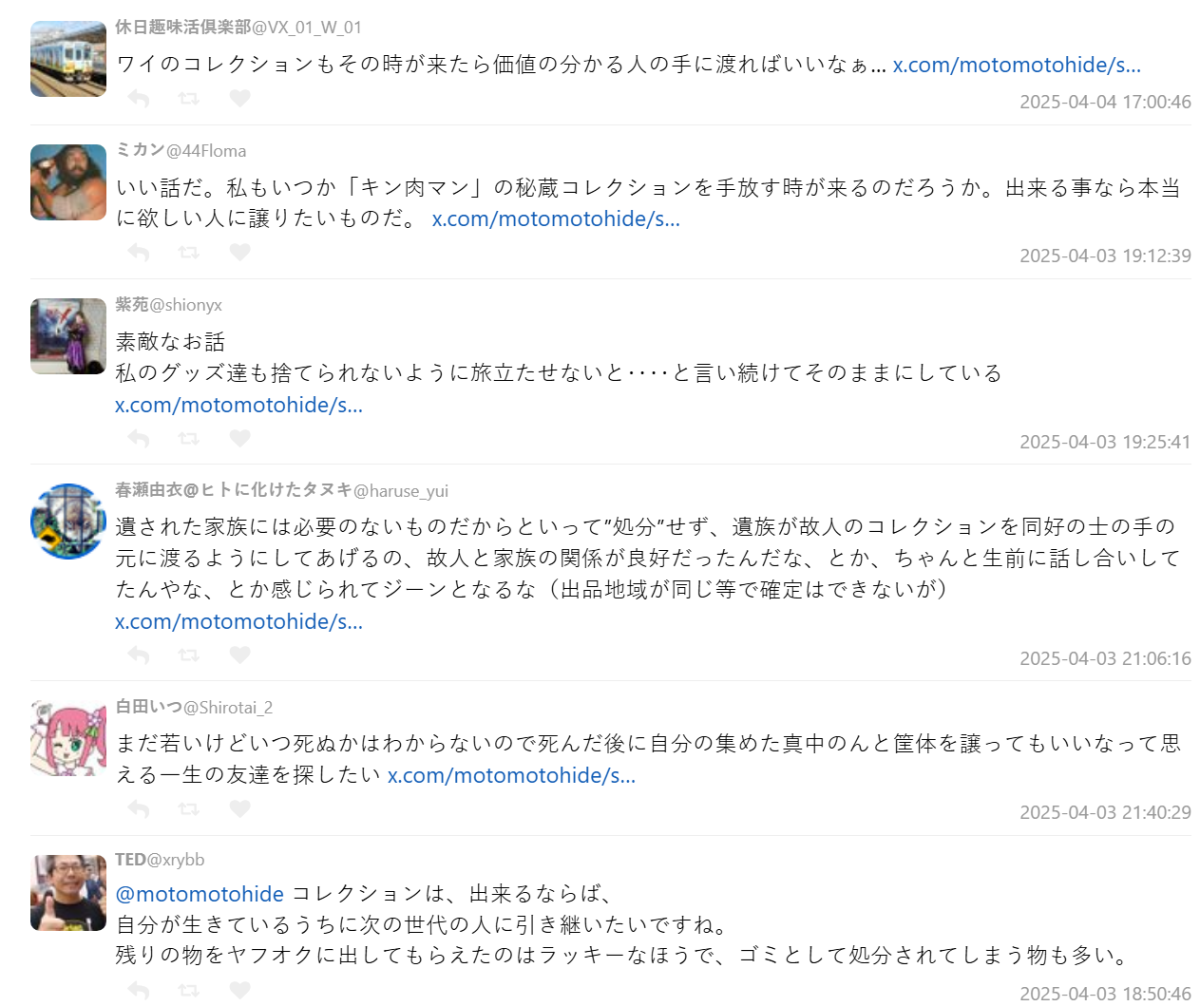Reply to the 休日趣味活倶楽部 tweet
This screenshot has height=1006, width=1200.
coord(139,99)
